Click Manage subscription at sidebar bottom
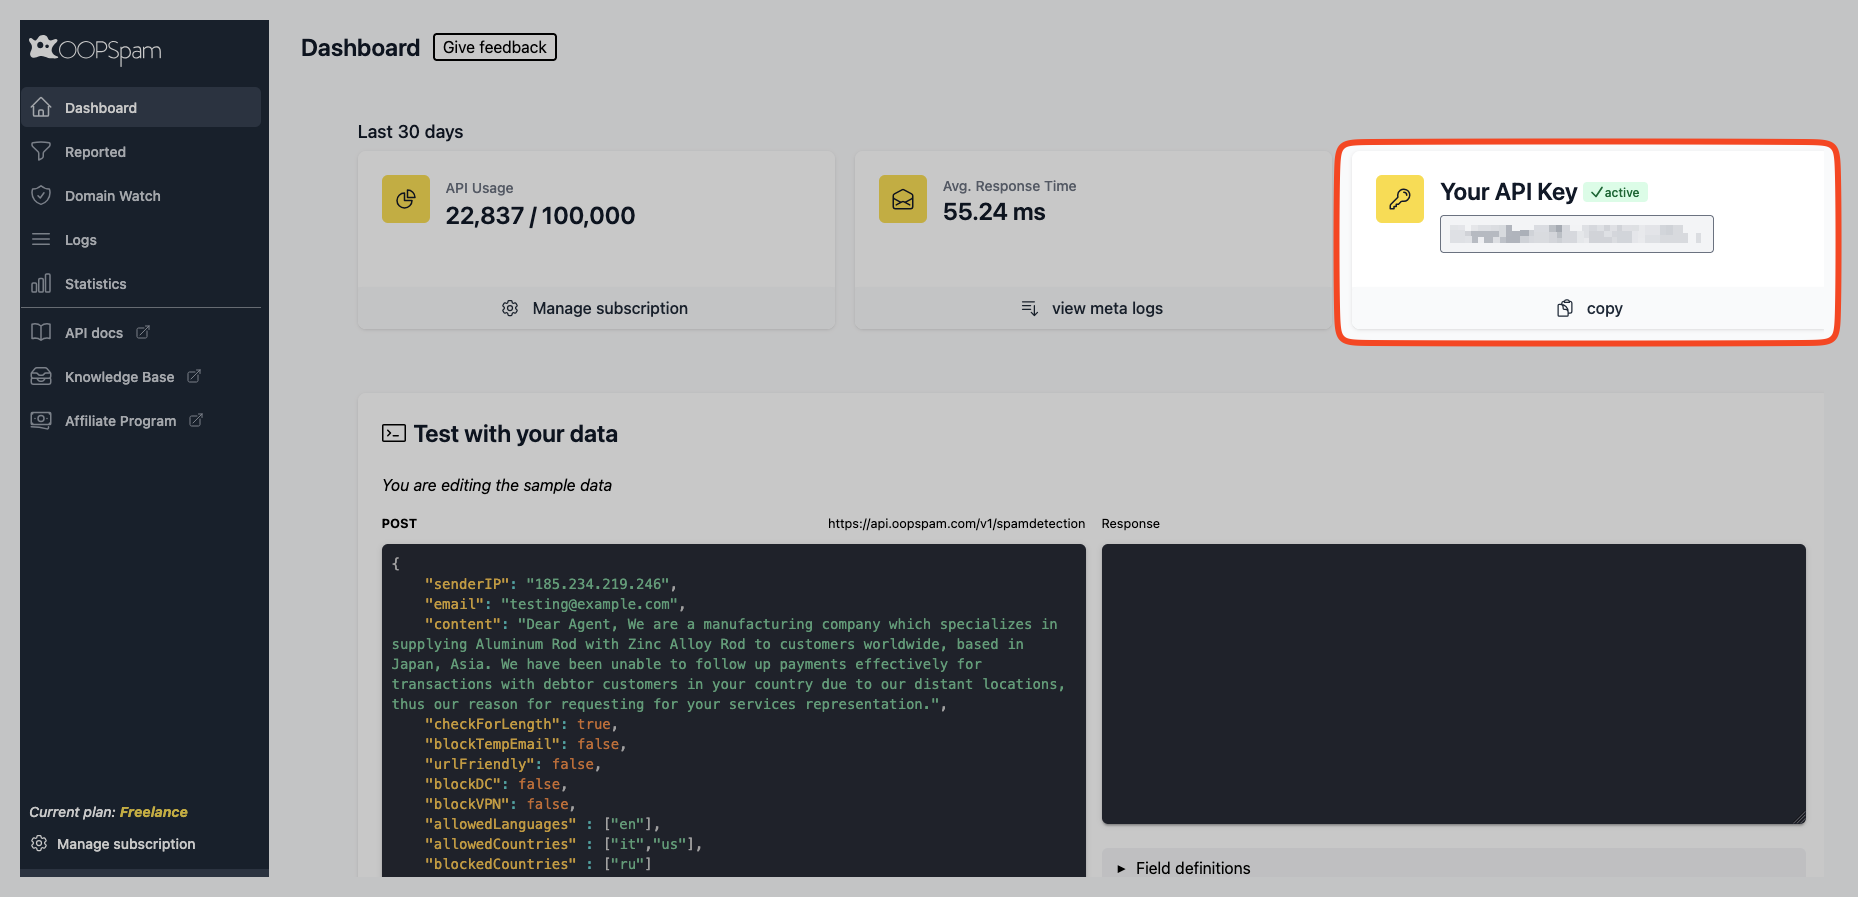1858x897 pixels. 125,844
